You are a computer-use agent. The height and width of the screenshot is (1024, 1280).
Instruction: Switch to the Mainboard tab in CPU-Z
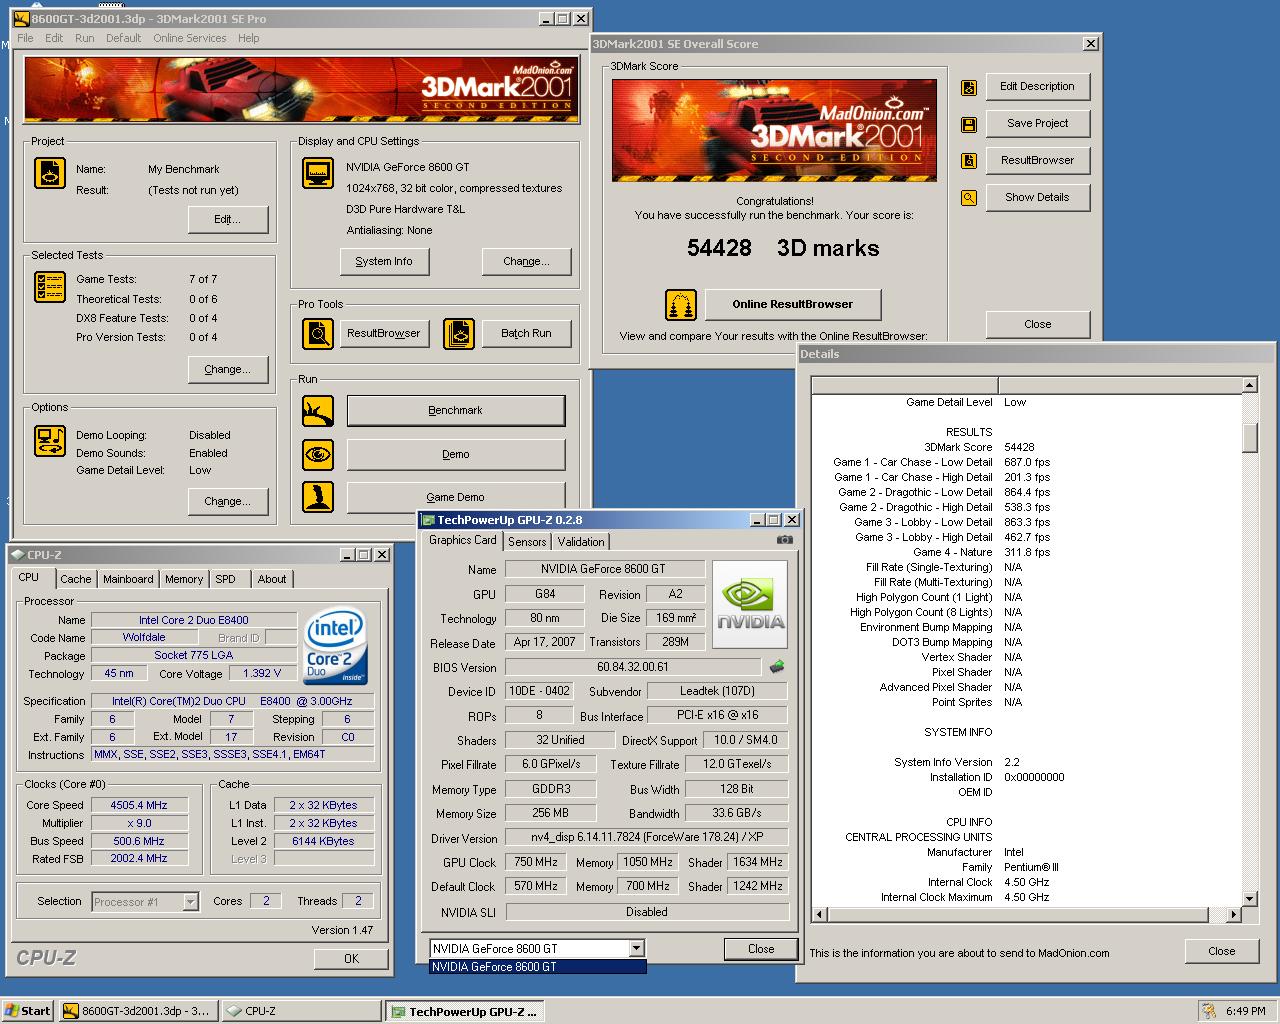click(x=128, y=579)
